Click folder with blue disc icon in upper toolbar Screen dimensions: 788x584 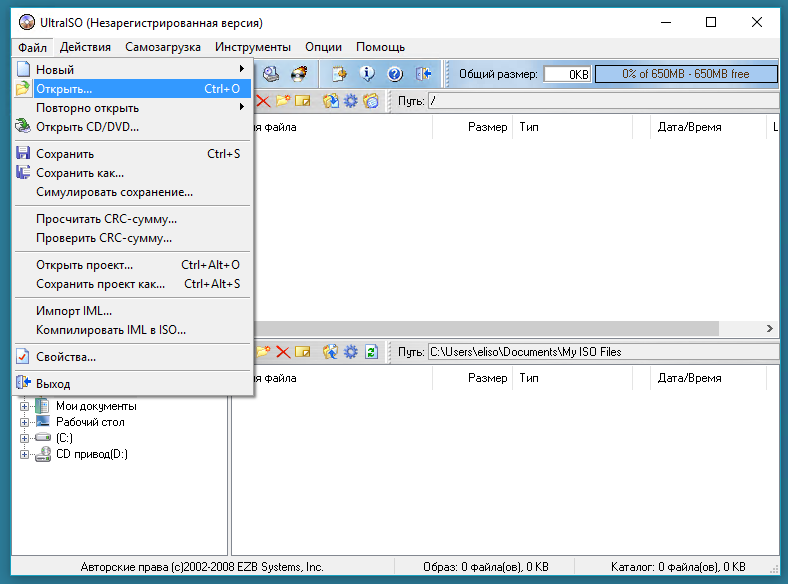[371, 101]
